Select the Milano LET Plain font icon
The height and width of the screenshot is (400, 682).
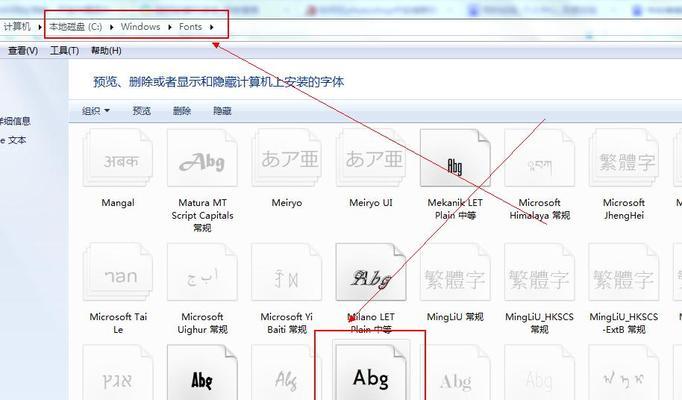coord(371,273)
